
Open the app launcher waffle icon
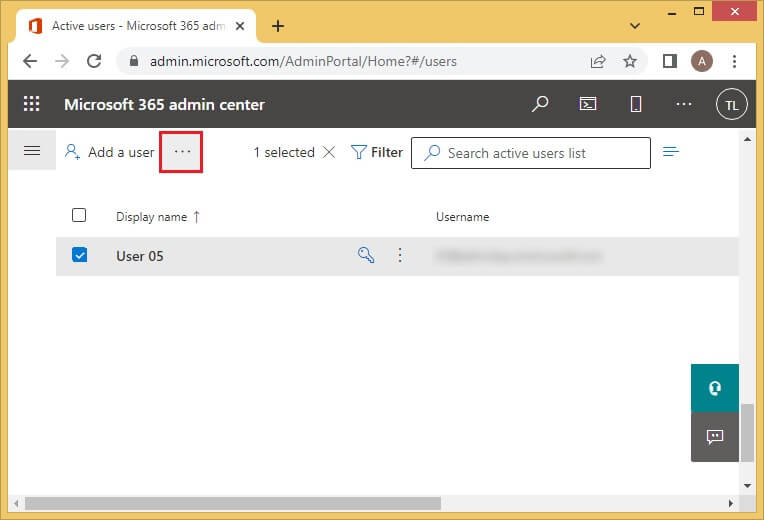point(32,104)
